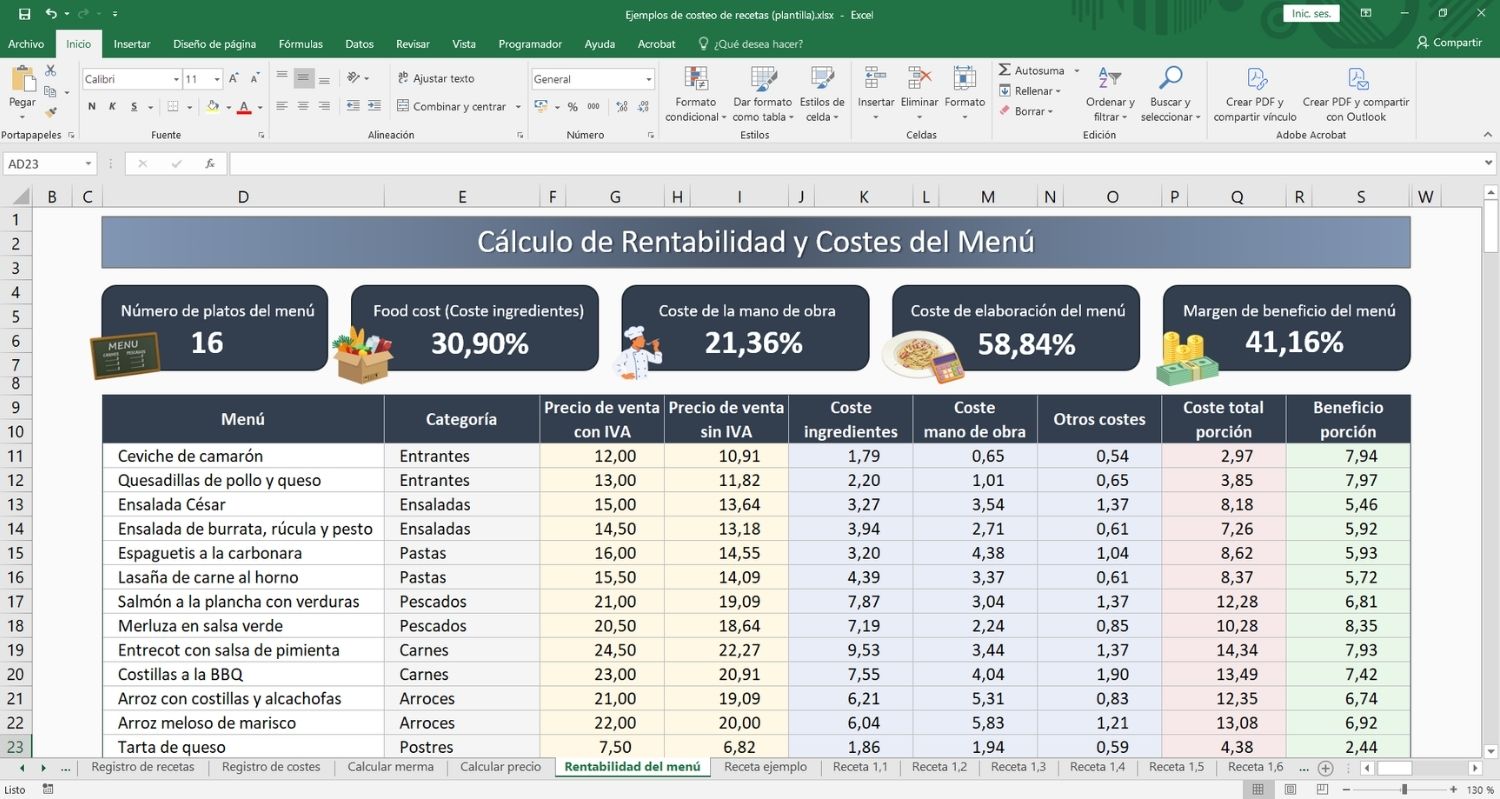Decrease font size with the small A icon
Screen dimensions: 1500x799
click(255, 78)
